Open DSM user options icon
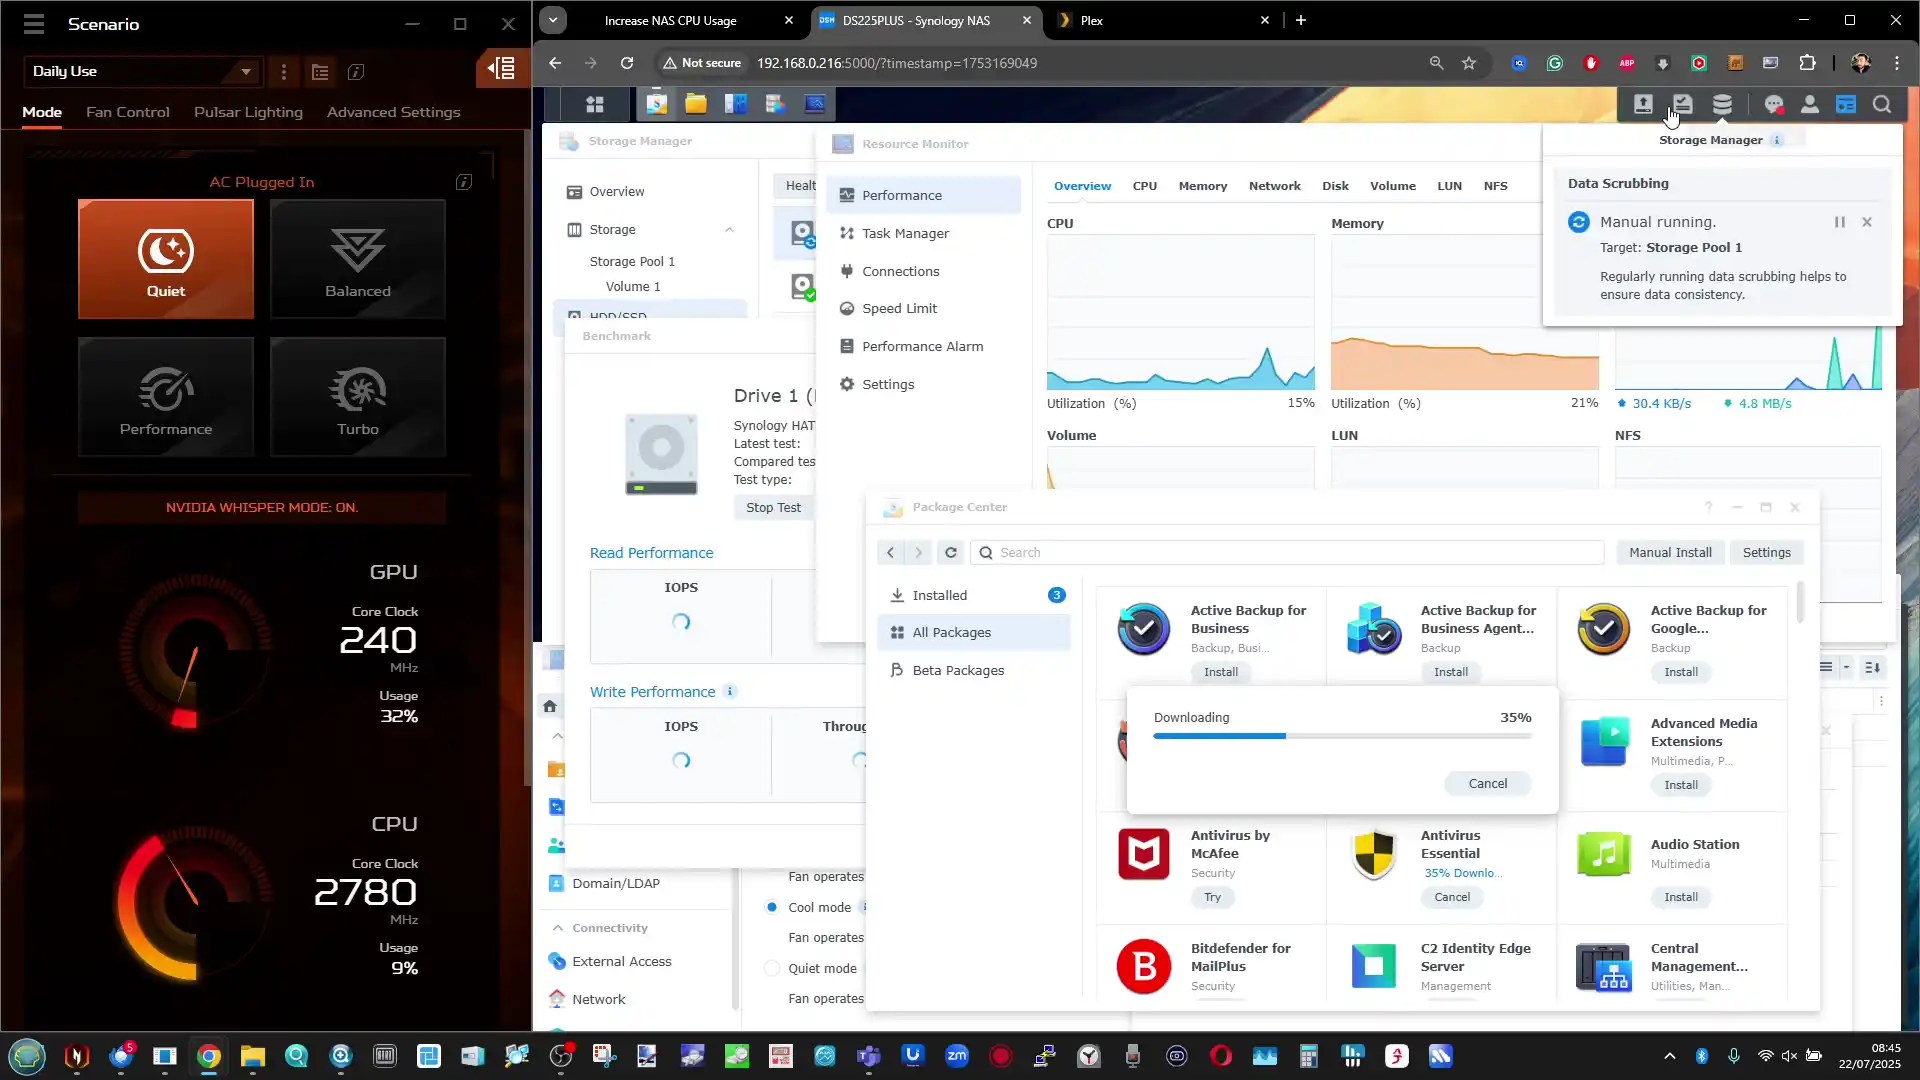Screen dimensions: 1920x1080 coord(1810,104)
